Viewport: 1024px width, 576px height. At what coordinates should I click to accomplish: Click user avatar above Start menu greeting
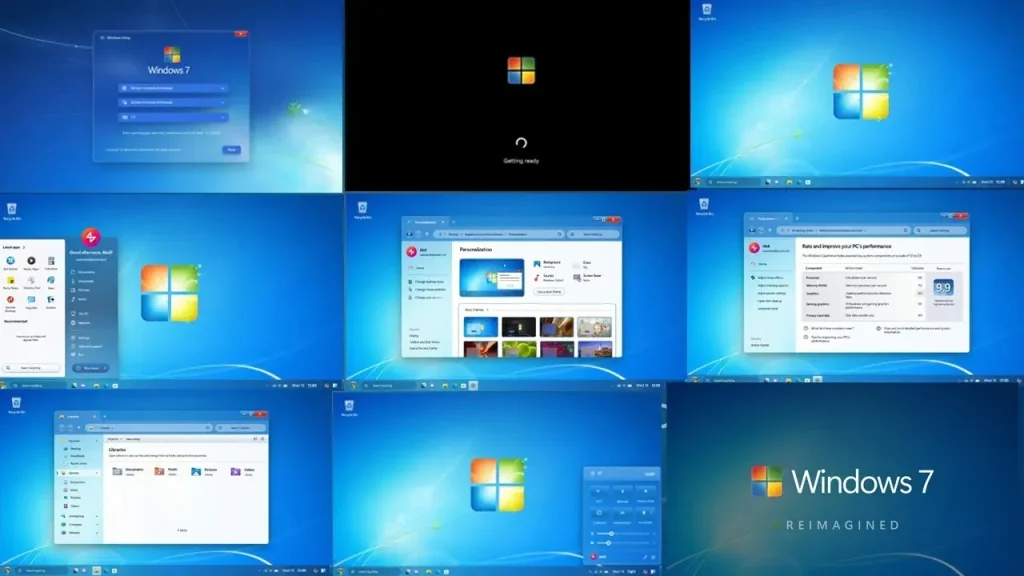[x=91, y=237]
